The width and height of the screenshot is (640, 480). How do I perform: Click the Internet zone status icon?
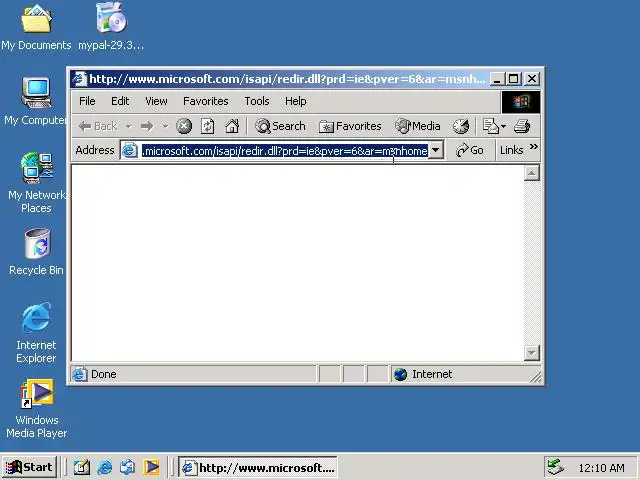click(401, 374)
